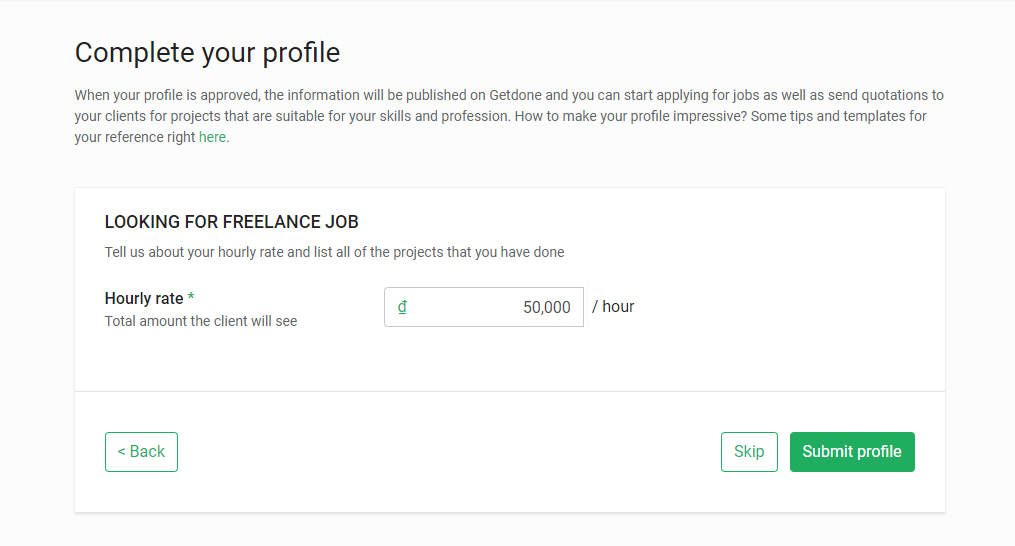
Task: Click the 50,000 value in the rate field
Action: coord(546,308)
